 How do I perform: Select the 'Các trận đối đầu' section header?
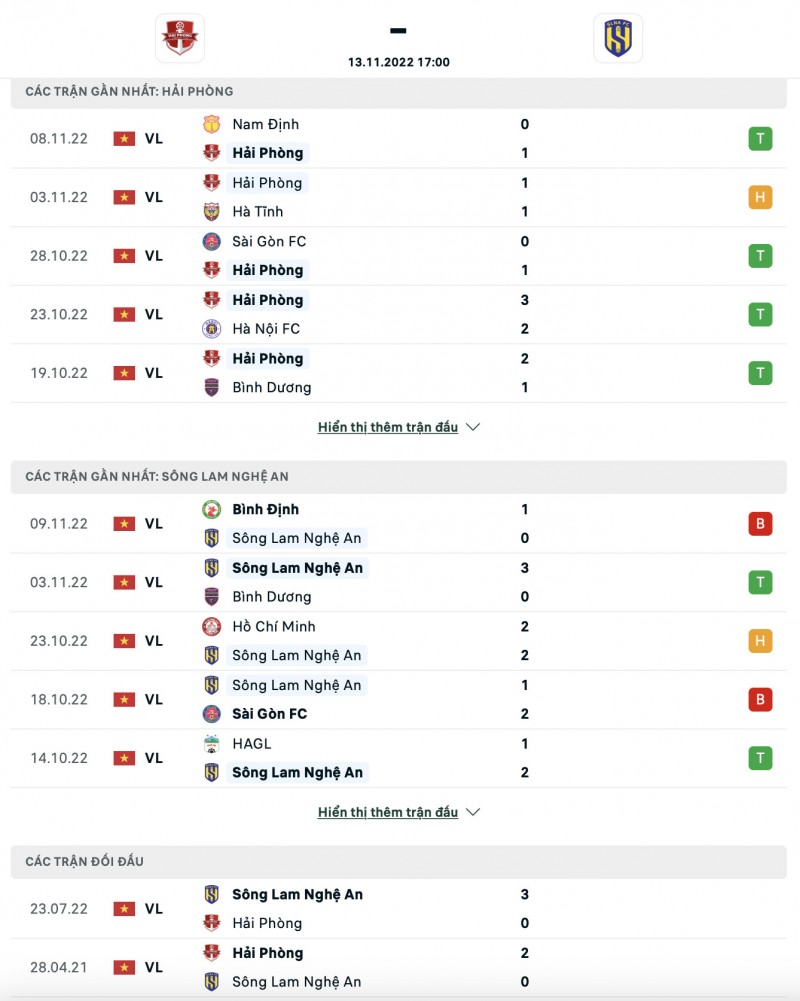pos(85,861)
